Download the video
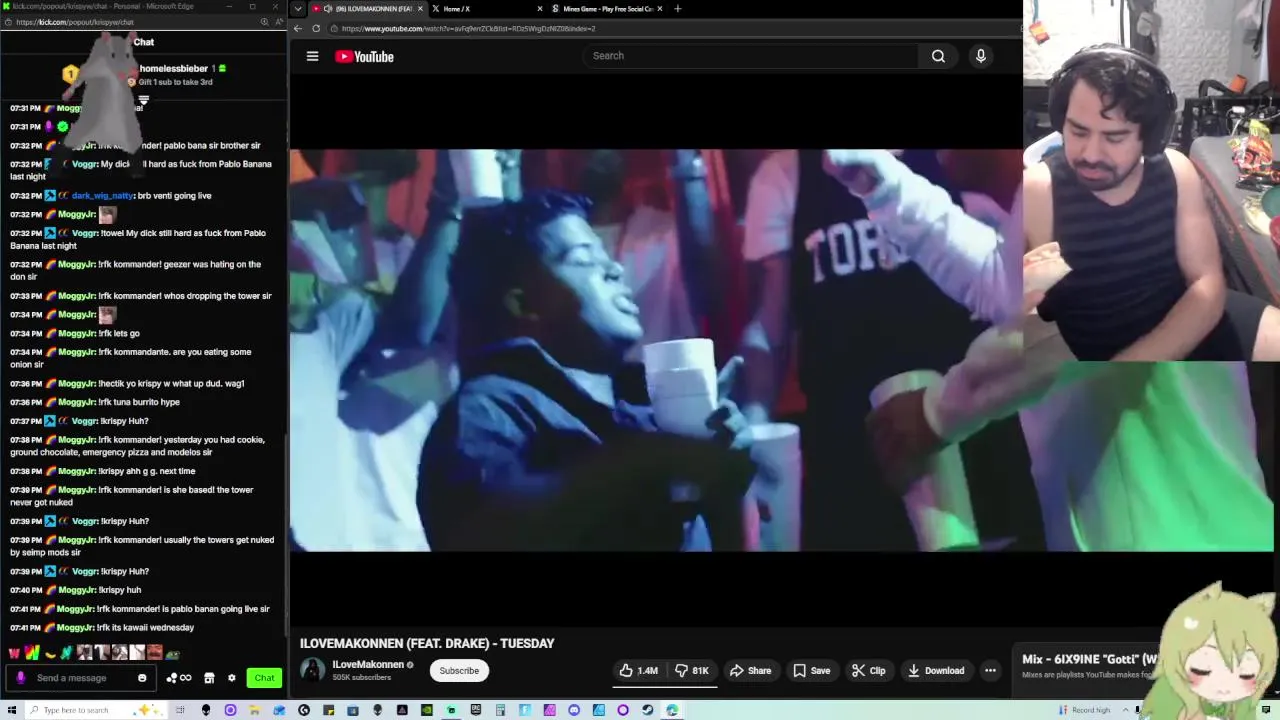This screenshot has height=720, width=1280. [x=935, y=671]
